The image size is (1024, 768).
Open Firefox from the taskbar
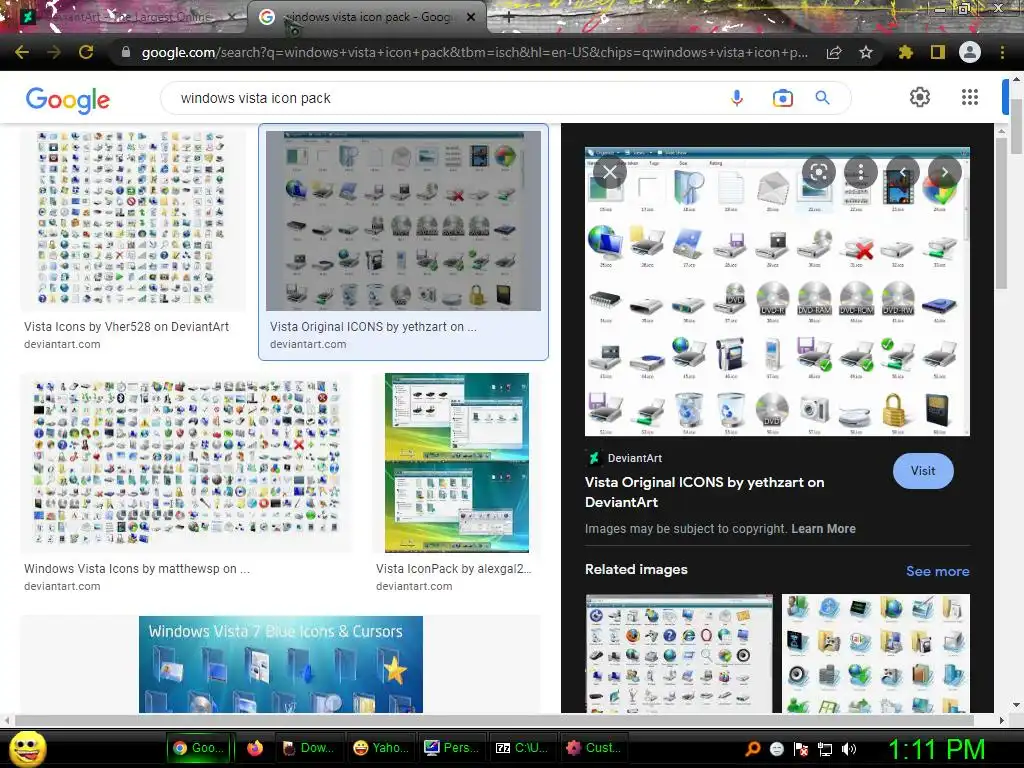(x=255, y=748)
